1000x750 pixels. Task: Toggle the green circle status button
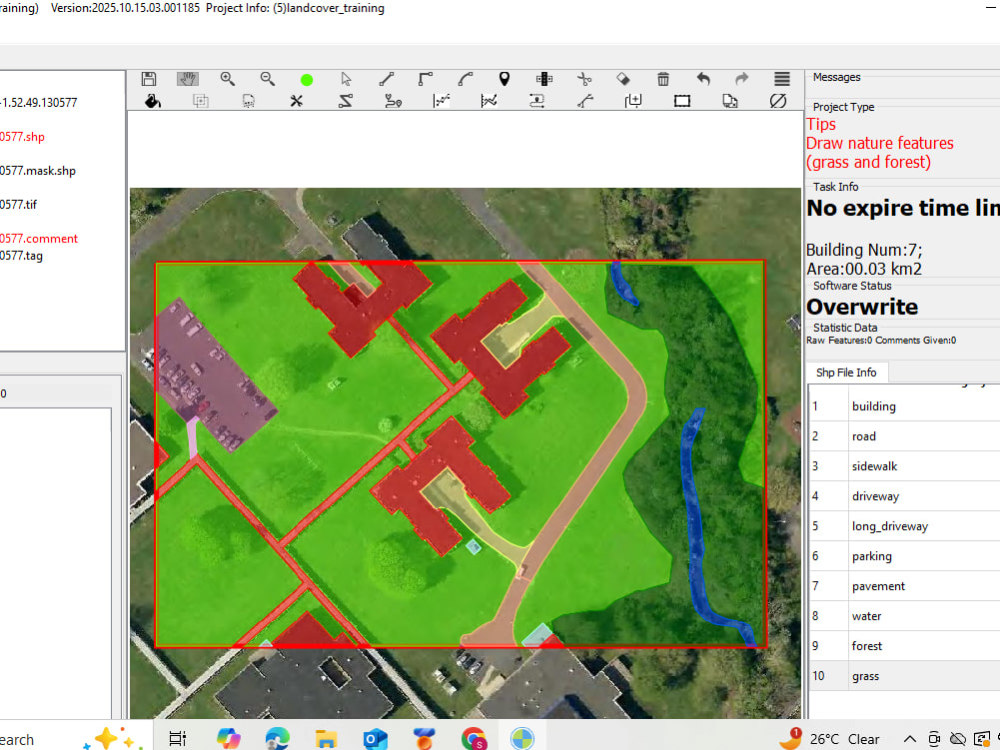(x=307, y=80)
